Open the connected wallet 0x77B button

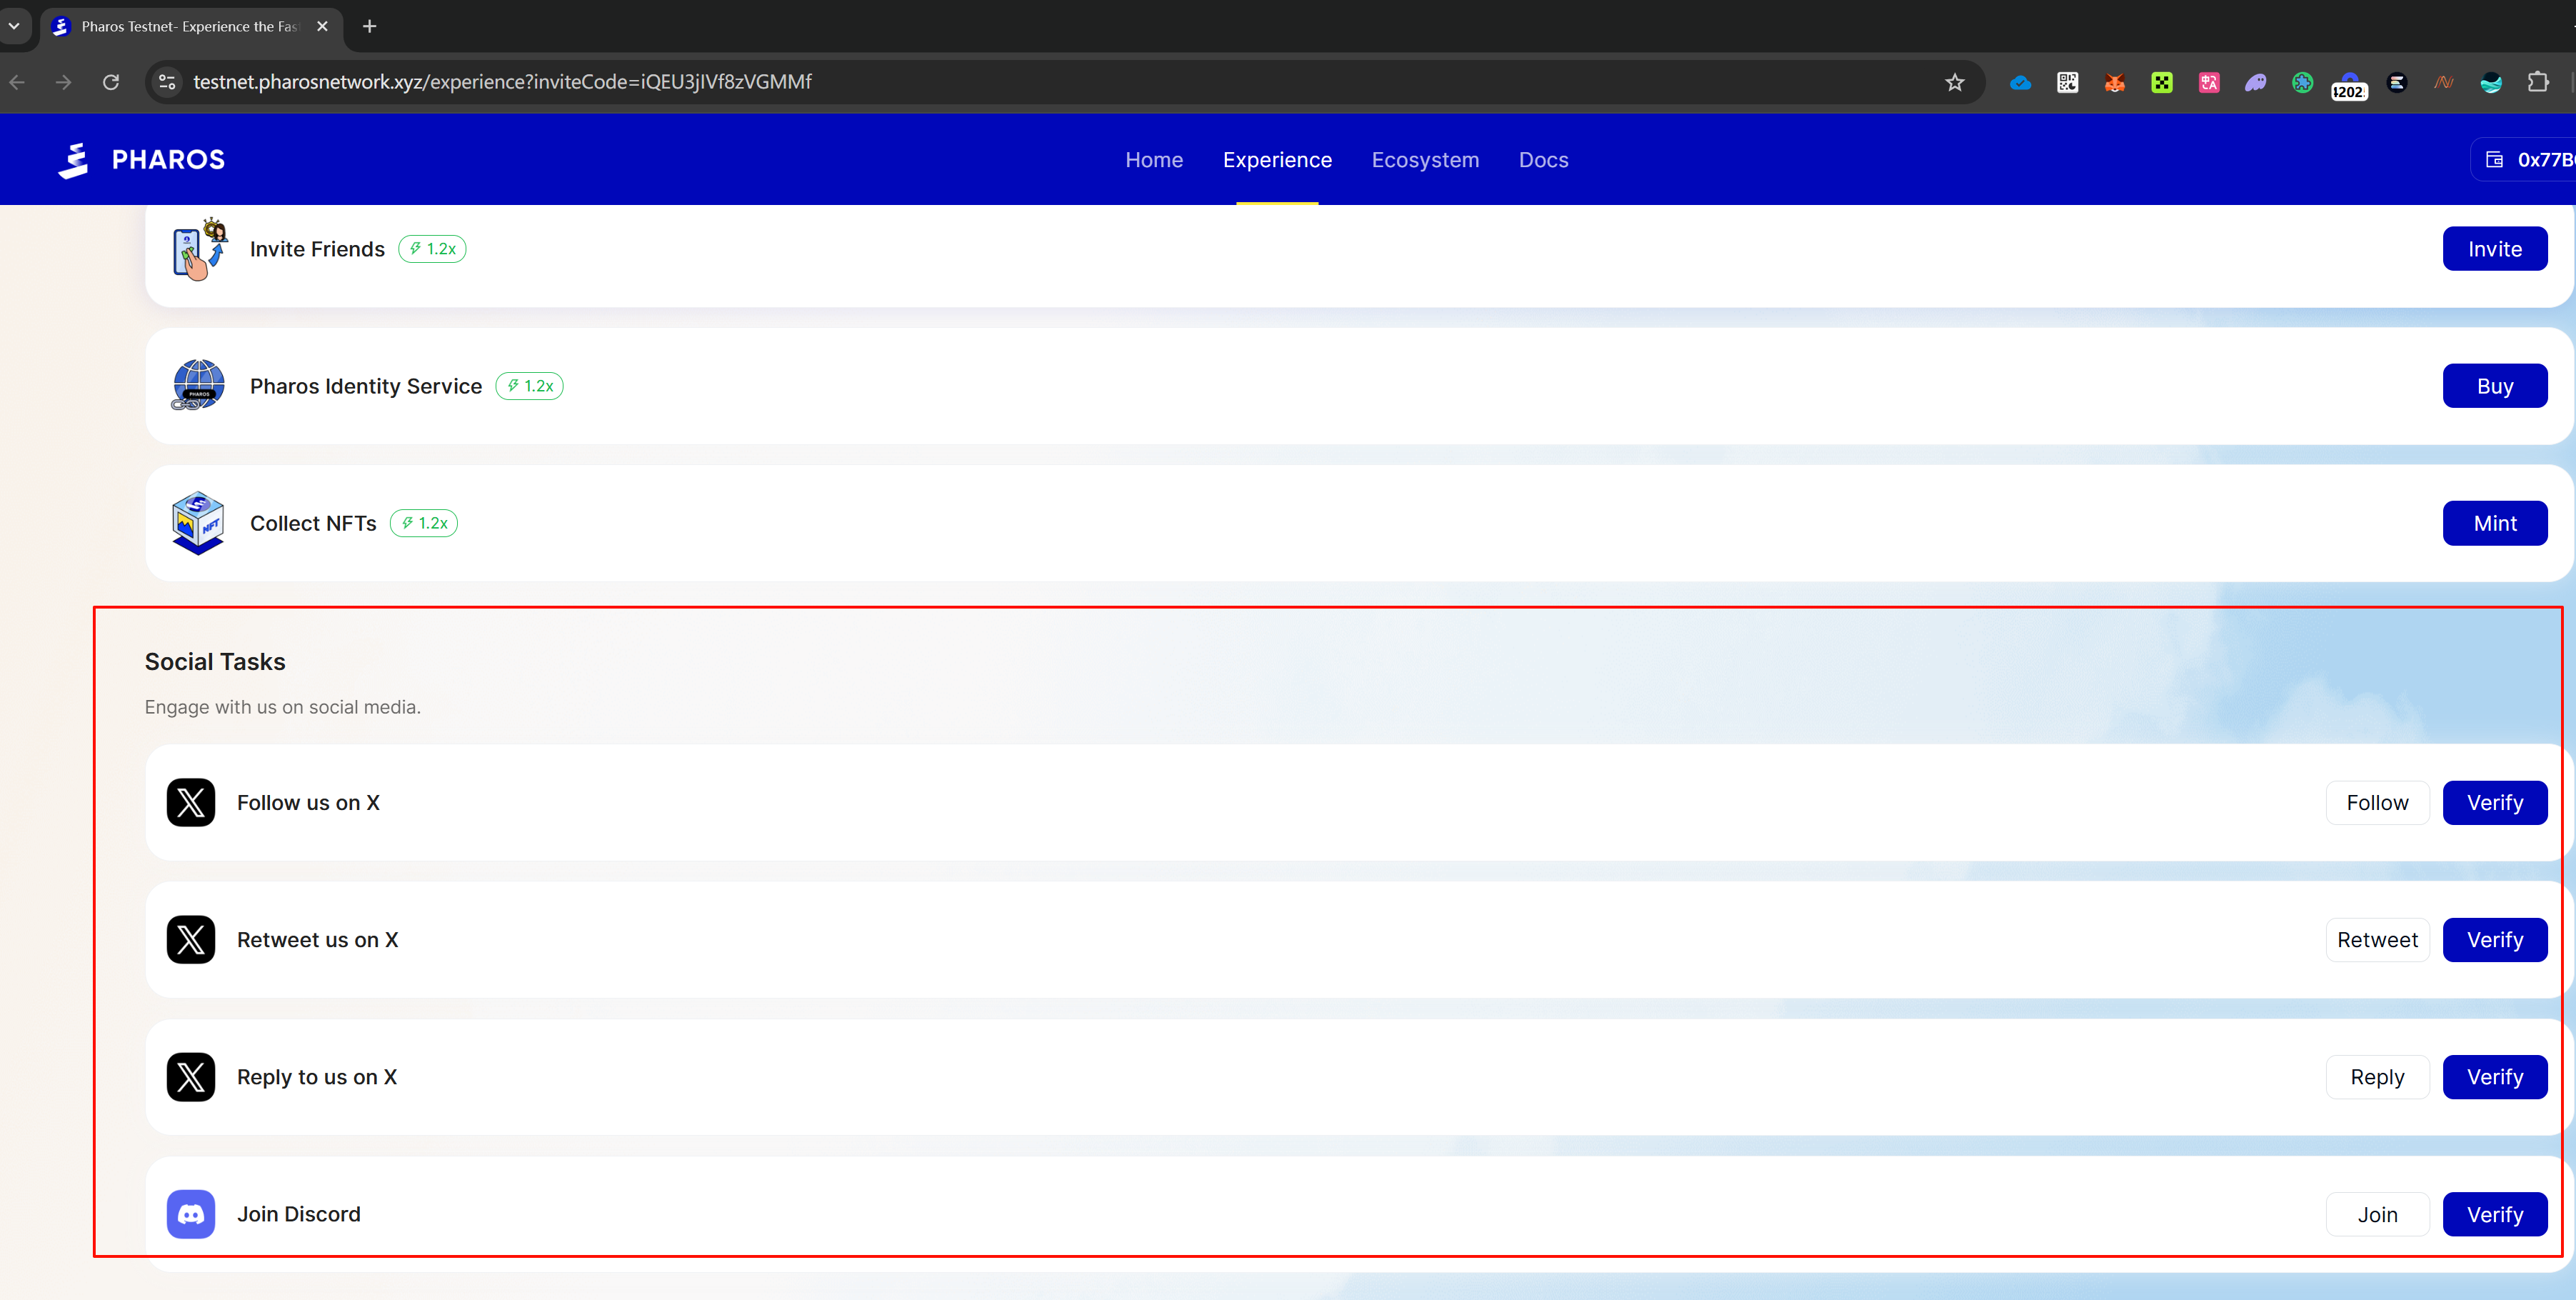(2524, 160)
